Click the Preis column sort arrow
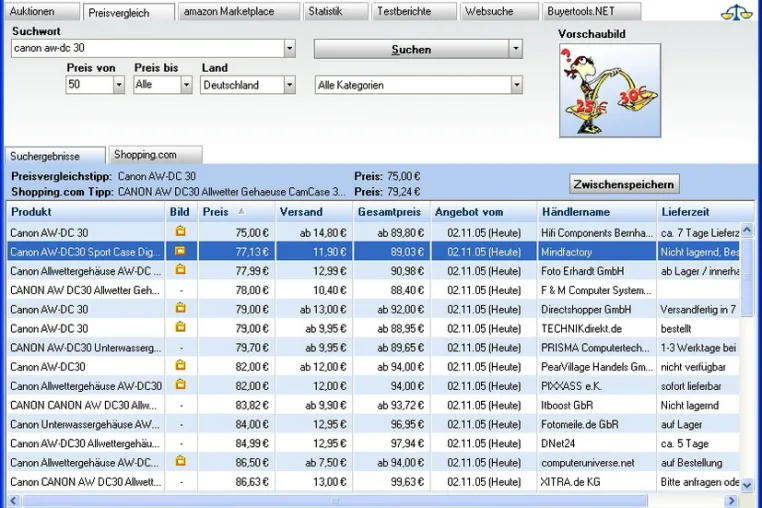 click(x=241, y=211)
